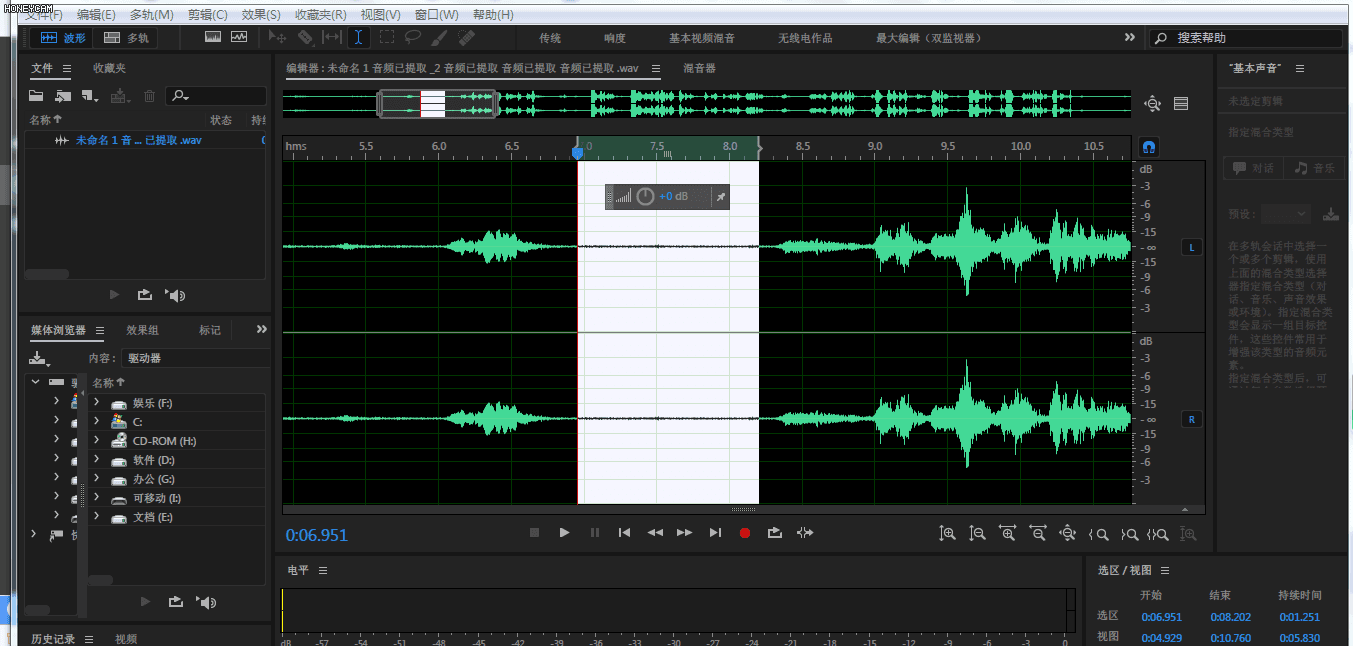Expand the workspace overflow chevron
The image size is (1353, 646).
click(x=1130, y=37)
